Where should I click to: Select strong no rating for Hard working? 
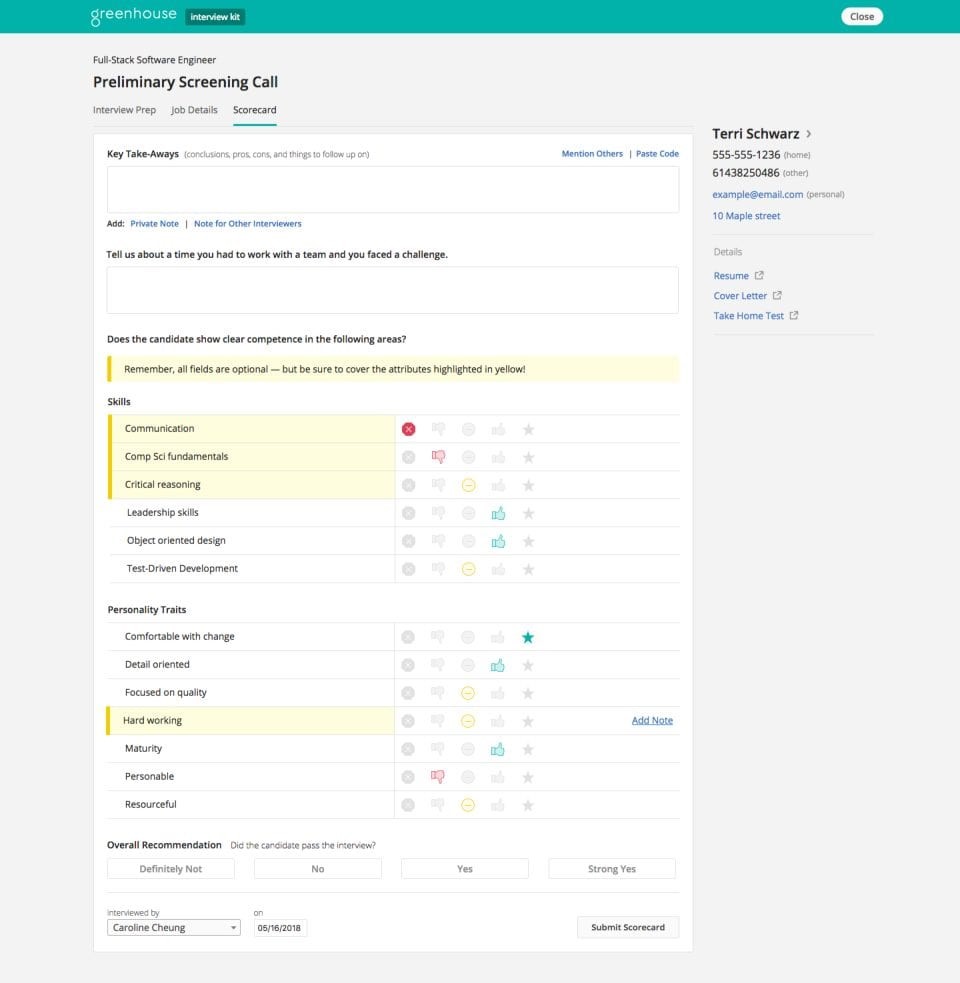(408, 720)
